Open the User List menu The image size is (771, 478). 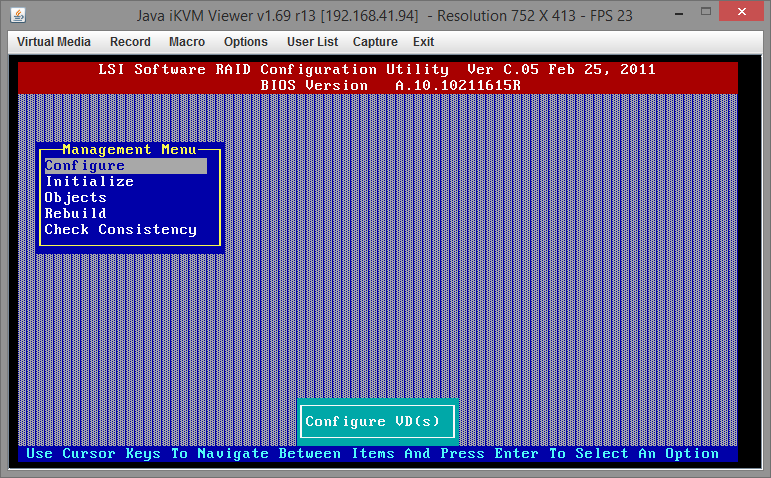click(312, 42)
